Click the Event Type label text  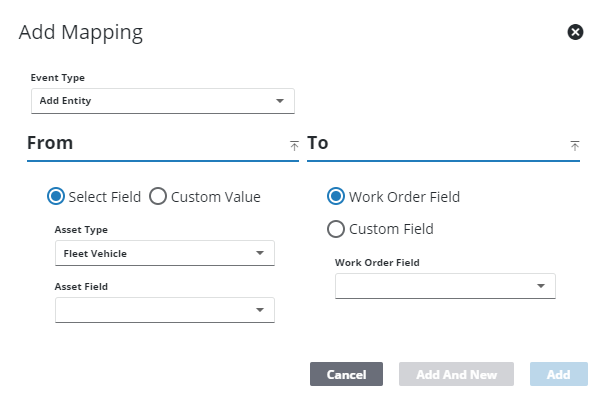pyautogui.click(x=58, y=78)
